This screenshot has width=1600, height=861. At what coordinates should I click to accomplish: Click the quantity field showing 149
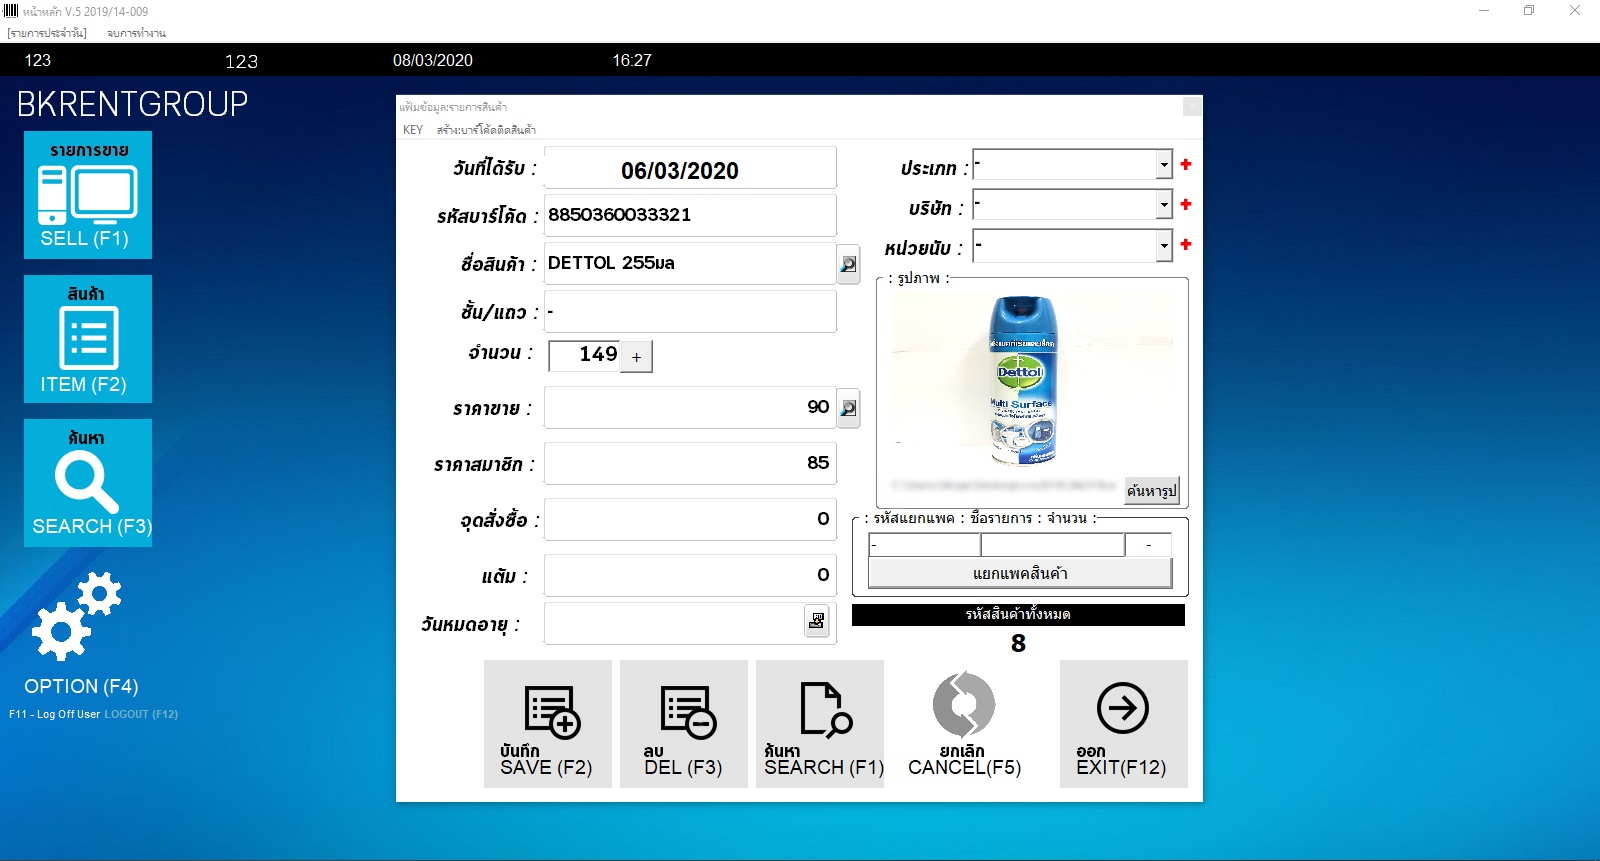[x=584, y=355]
